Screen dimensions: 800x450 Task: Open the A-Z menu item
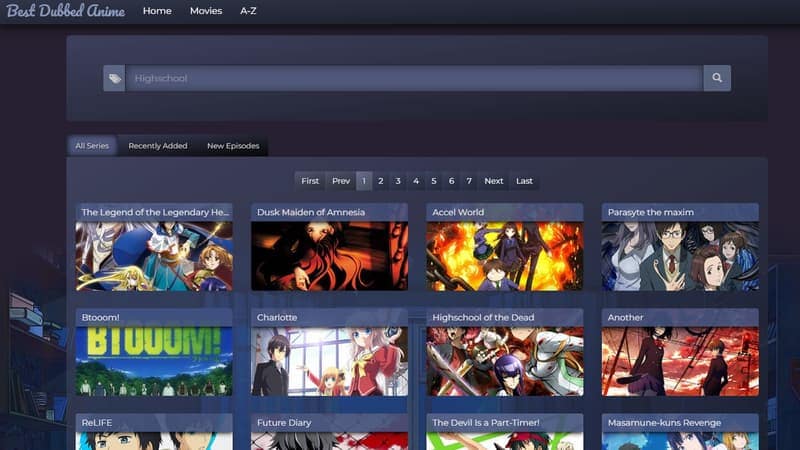[x=248, y=11]
